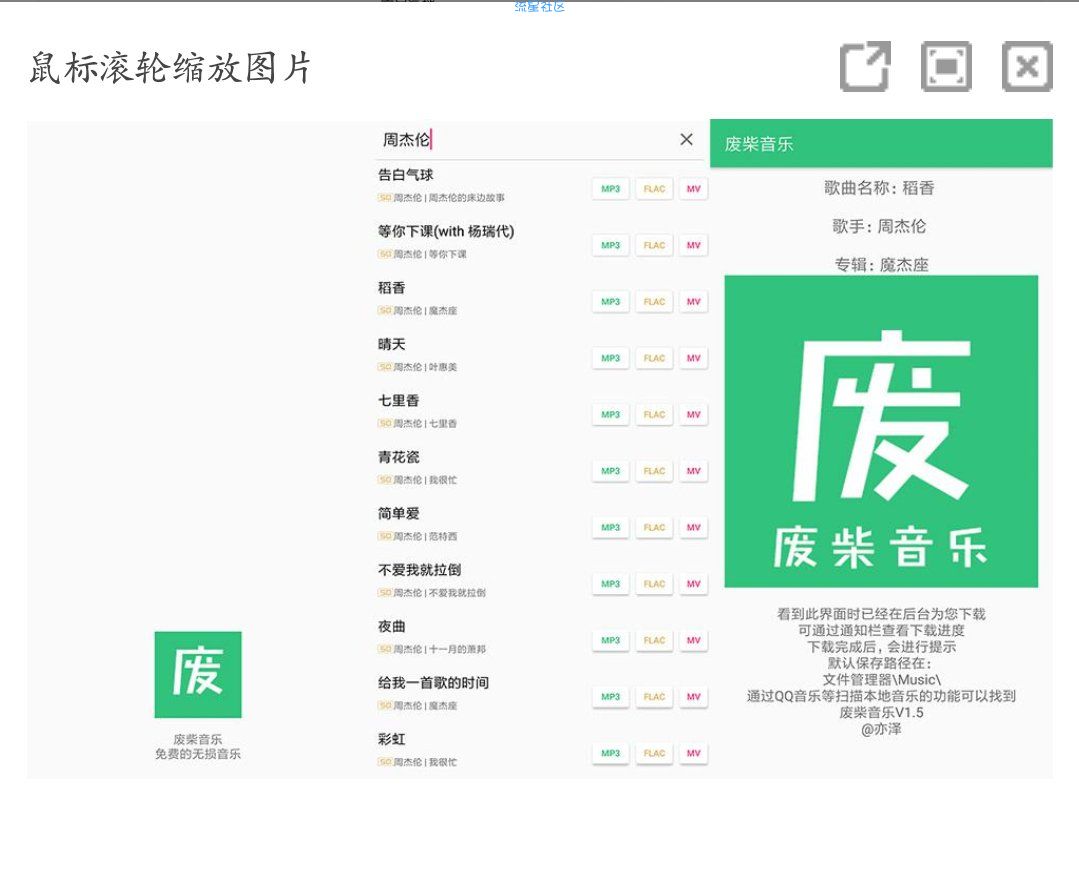Select song title 稻香
Image resolution: width=1079 pixels, height=894 pixels.
(x=392, y=288)
